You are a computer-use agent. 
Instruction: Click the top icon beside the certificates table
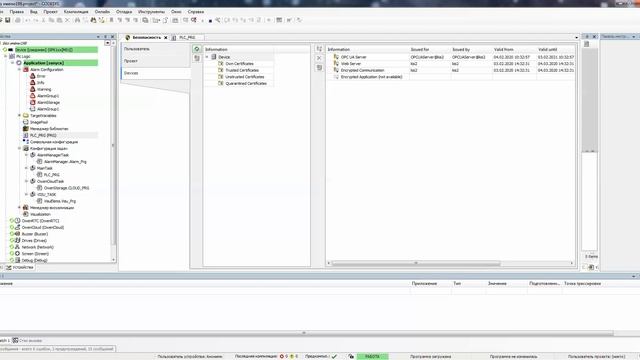click(319, 49)
